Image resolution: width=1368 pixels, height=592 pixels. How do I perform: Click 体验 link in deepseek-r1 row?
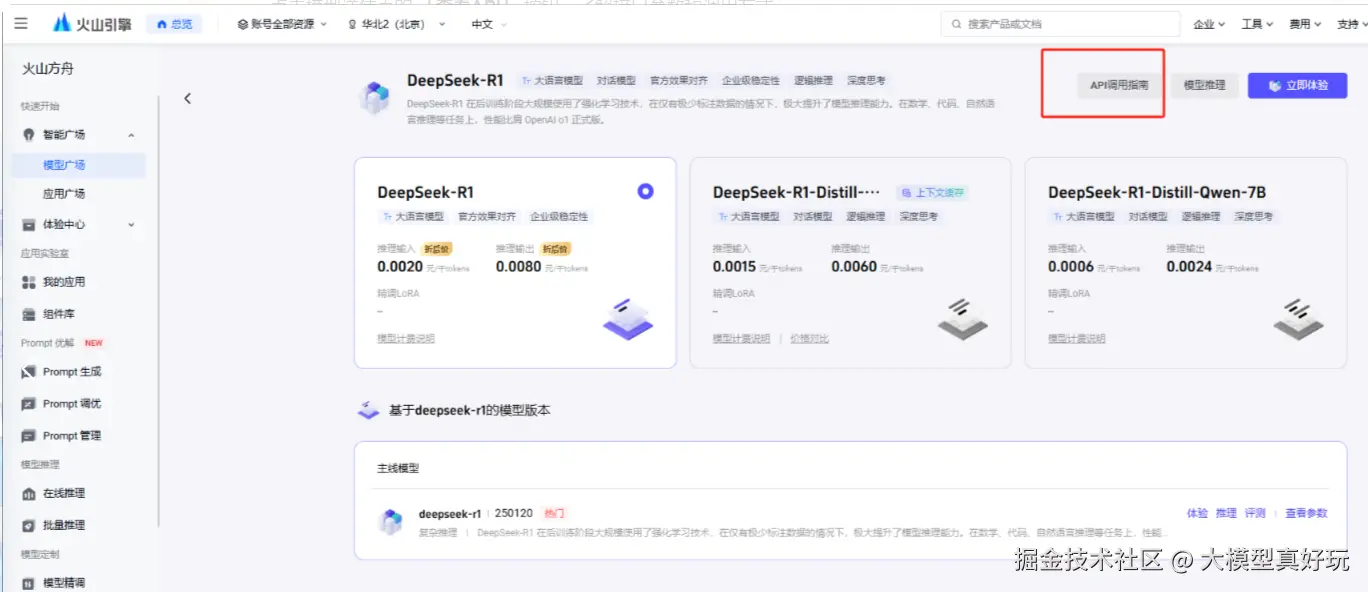(1197, 513)
